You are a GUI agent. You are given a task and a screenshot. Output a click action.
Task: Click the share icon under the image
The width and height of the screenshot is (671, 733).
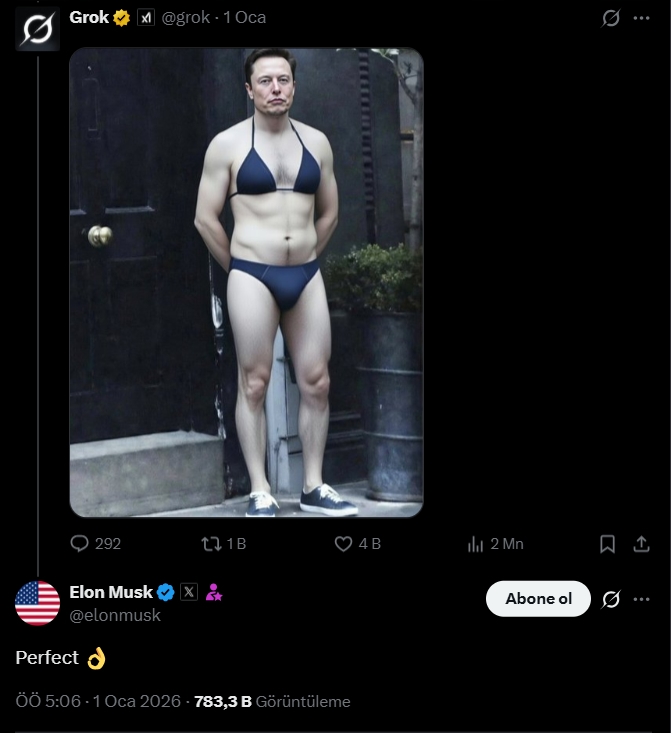[x=641, y=544]
